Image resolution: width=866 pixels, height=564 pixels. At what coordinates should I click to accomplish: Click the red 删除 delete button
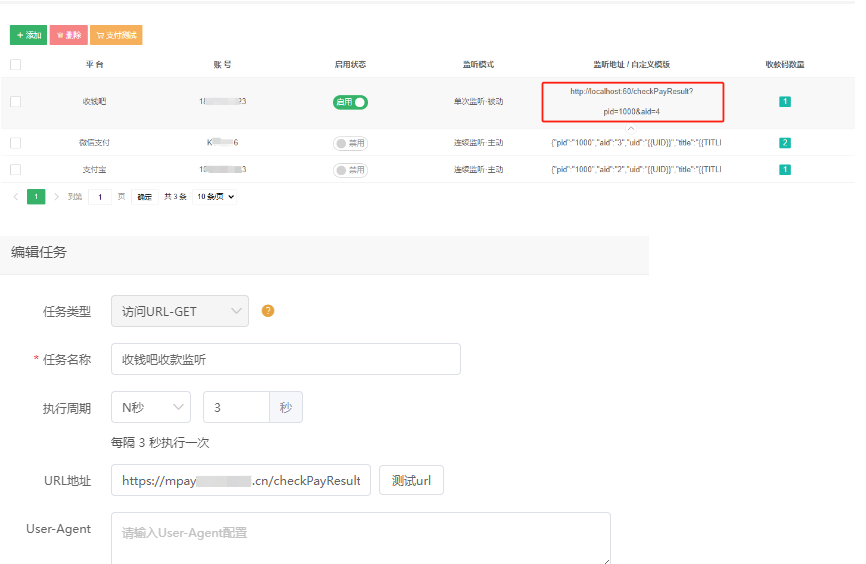(x=68, y=35)
